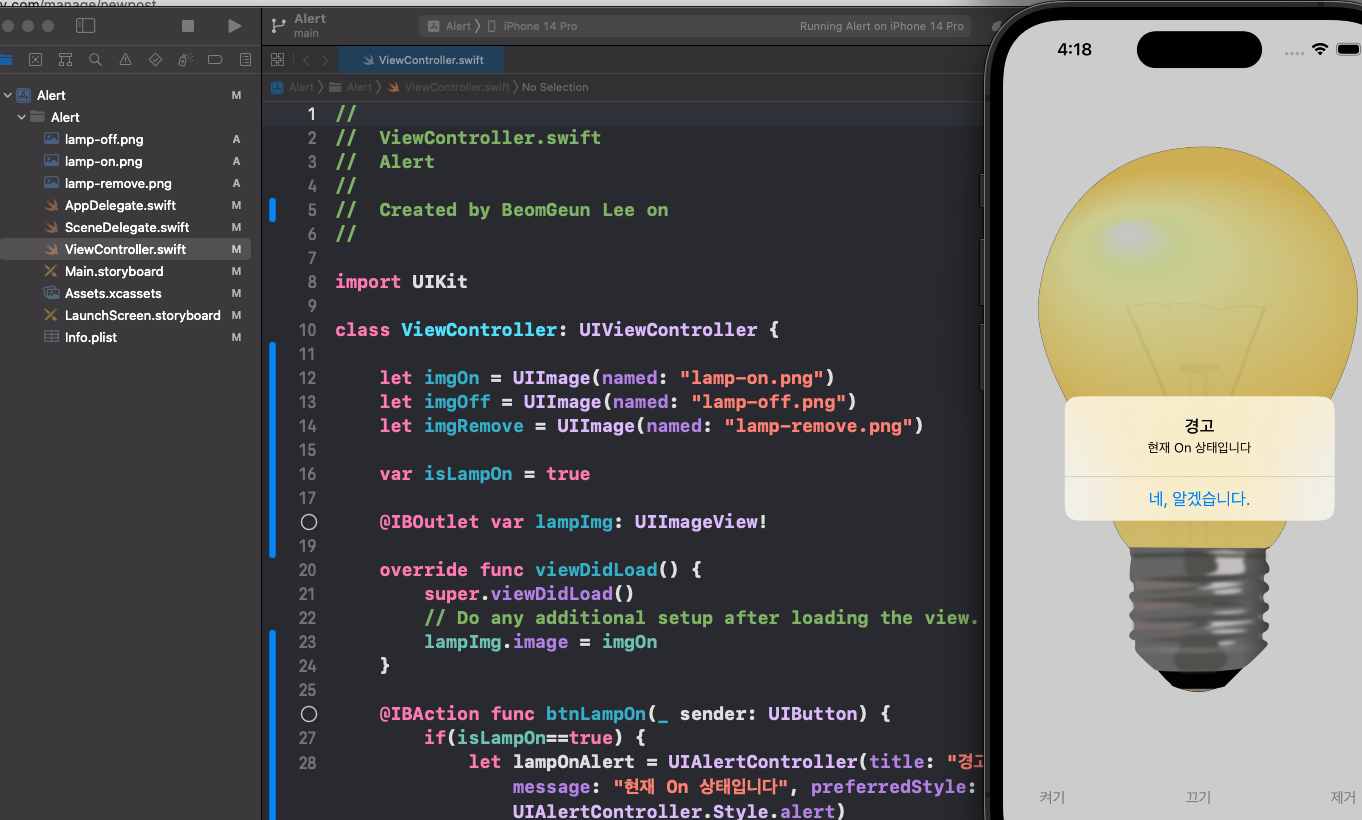Viewport: 1362px width, 820px height.
Task: Click the M status of AppDelegate.swift
Action: pyautogui.click(x=236, y=205)
